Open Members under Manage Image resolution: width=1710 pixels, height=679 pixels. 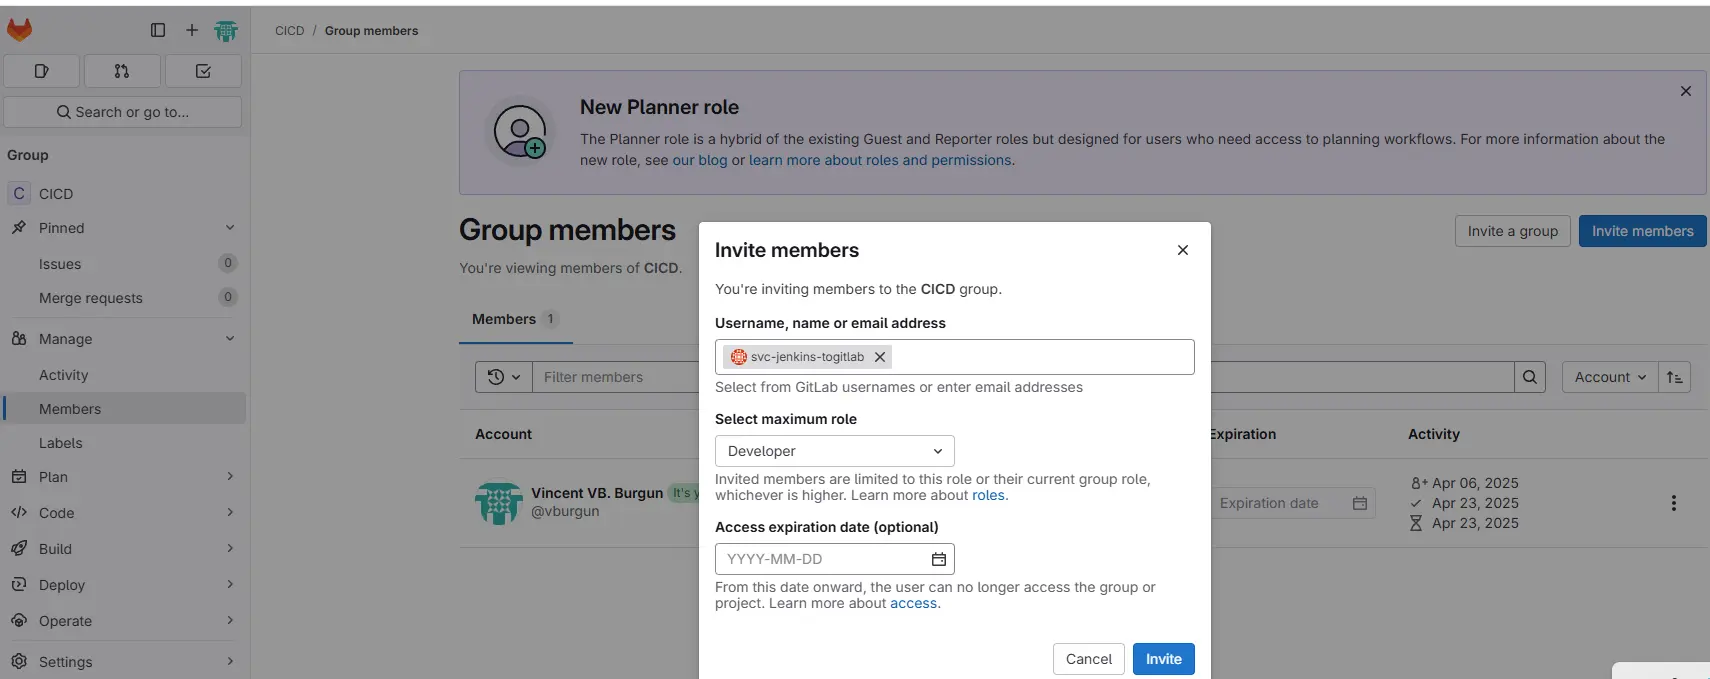point(124,409)
